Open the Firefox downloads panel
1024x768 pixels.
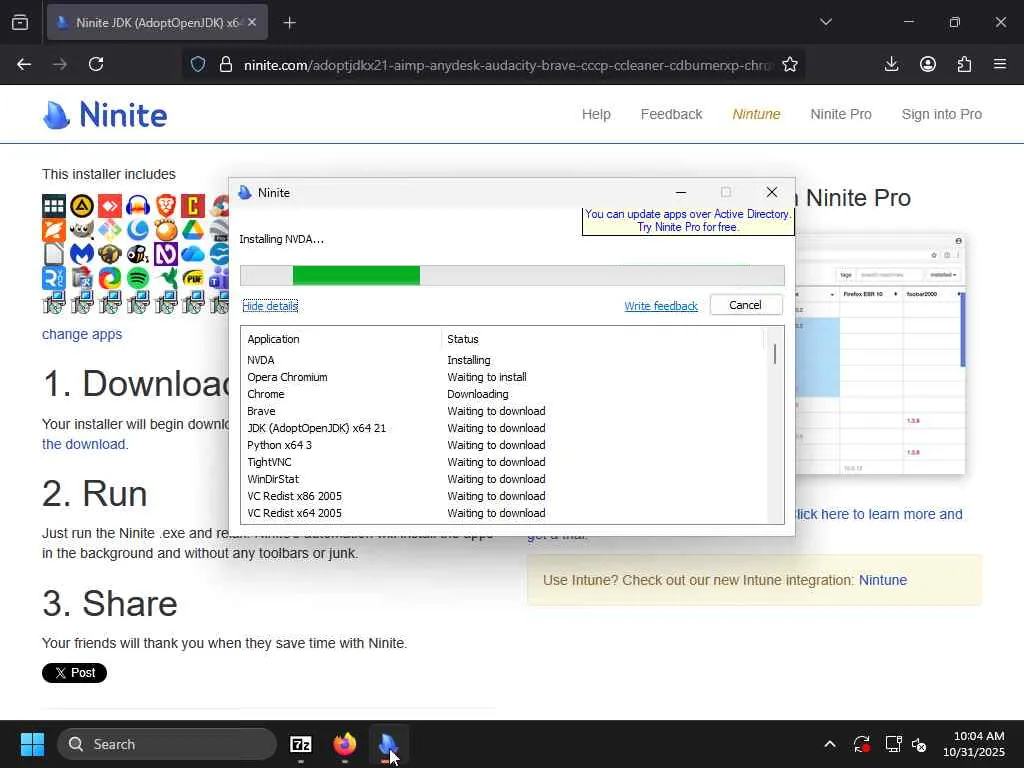[x=891, y=64]
